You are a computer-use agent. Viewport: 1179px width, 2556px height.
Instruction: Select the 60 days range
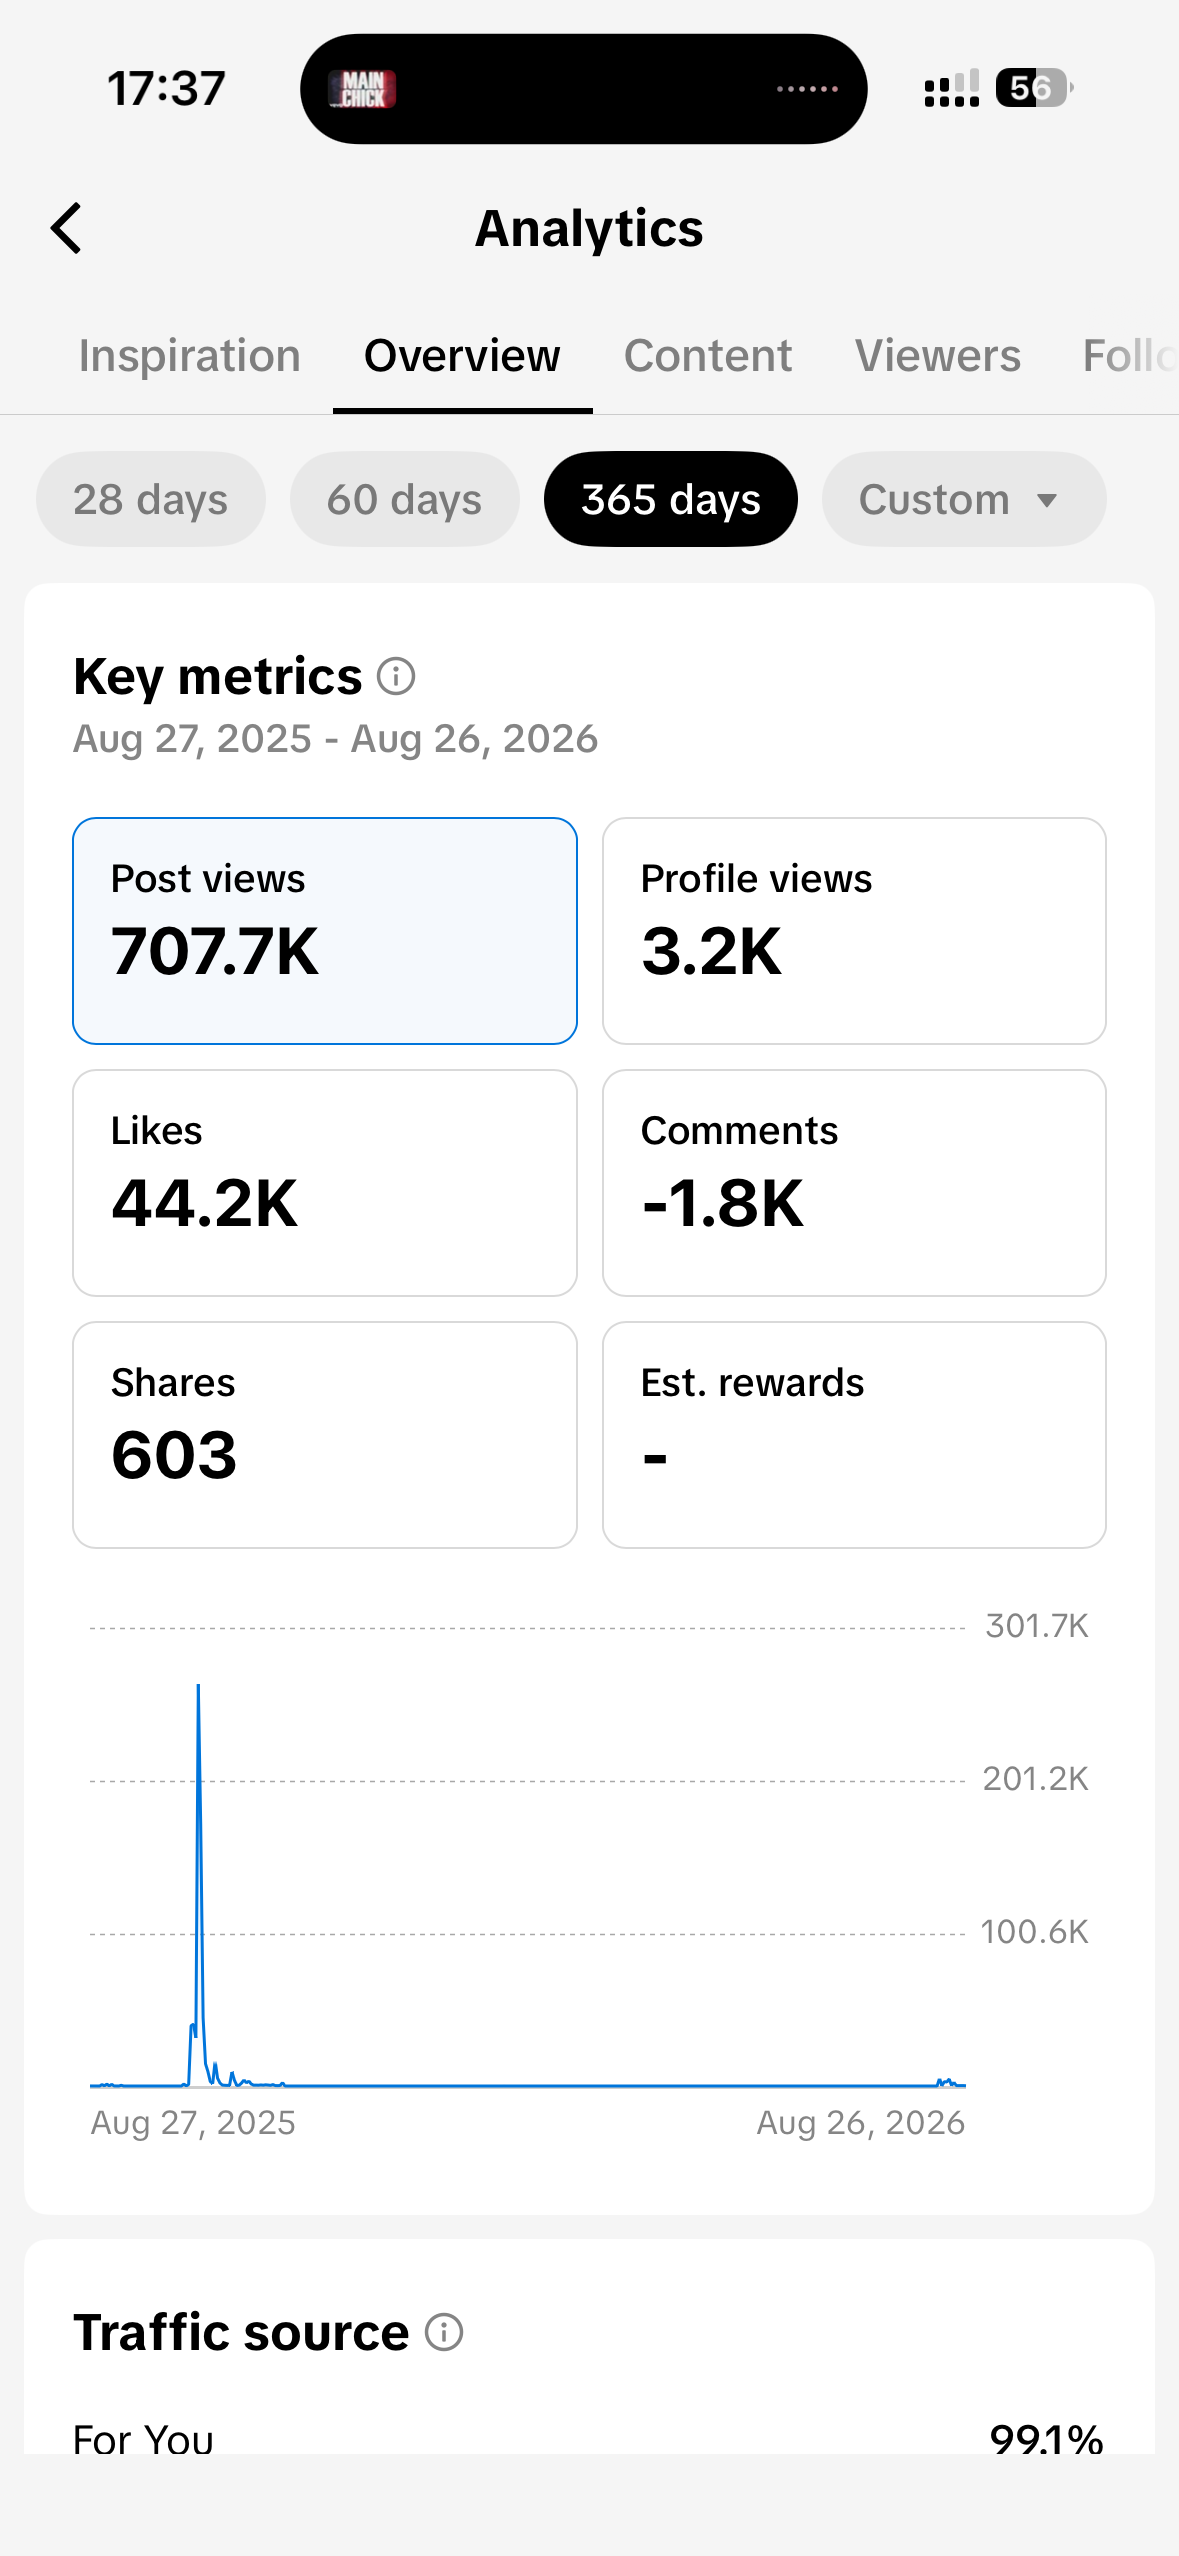click(405, 499)
